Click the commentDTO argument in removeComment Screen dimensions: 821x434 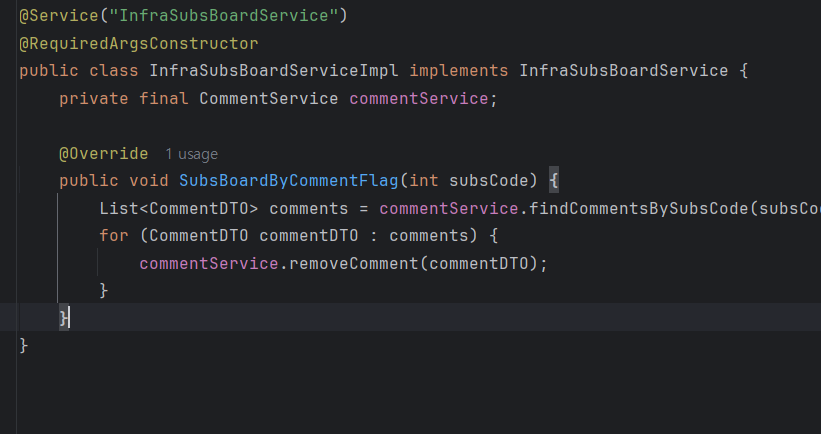click(x=478, y=263)
